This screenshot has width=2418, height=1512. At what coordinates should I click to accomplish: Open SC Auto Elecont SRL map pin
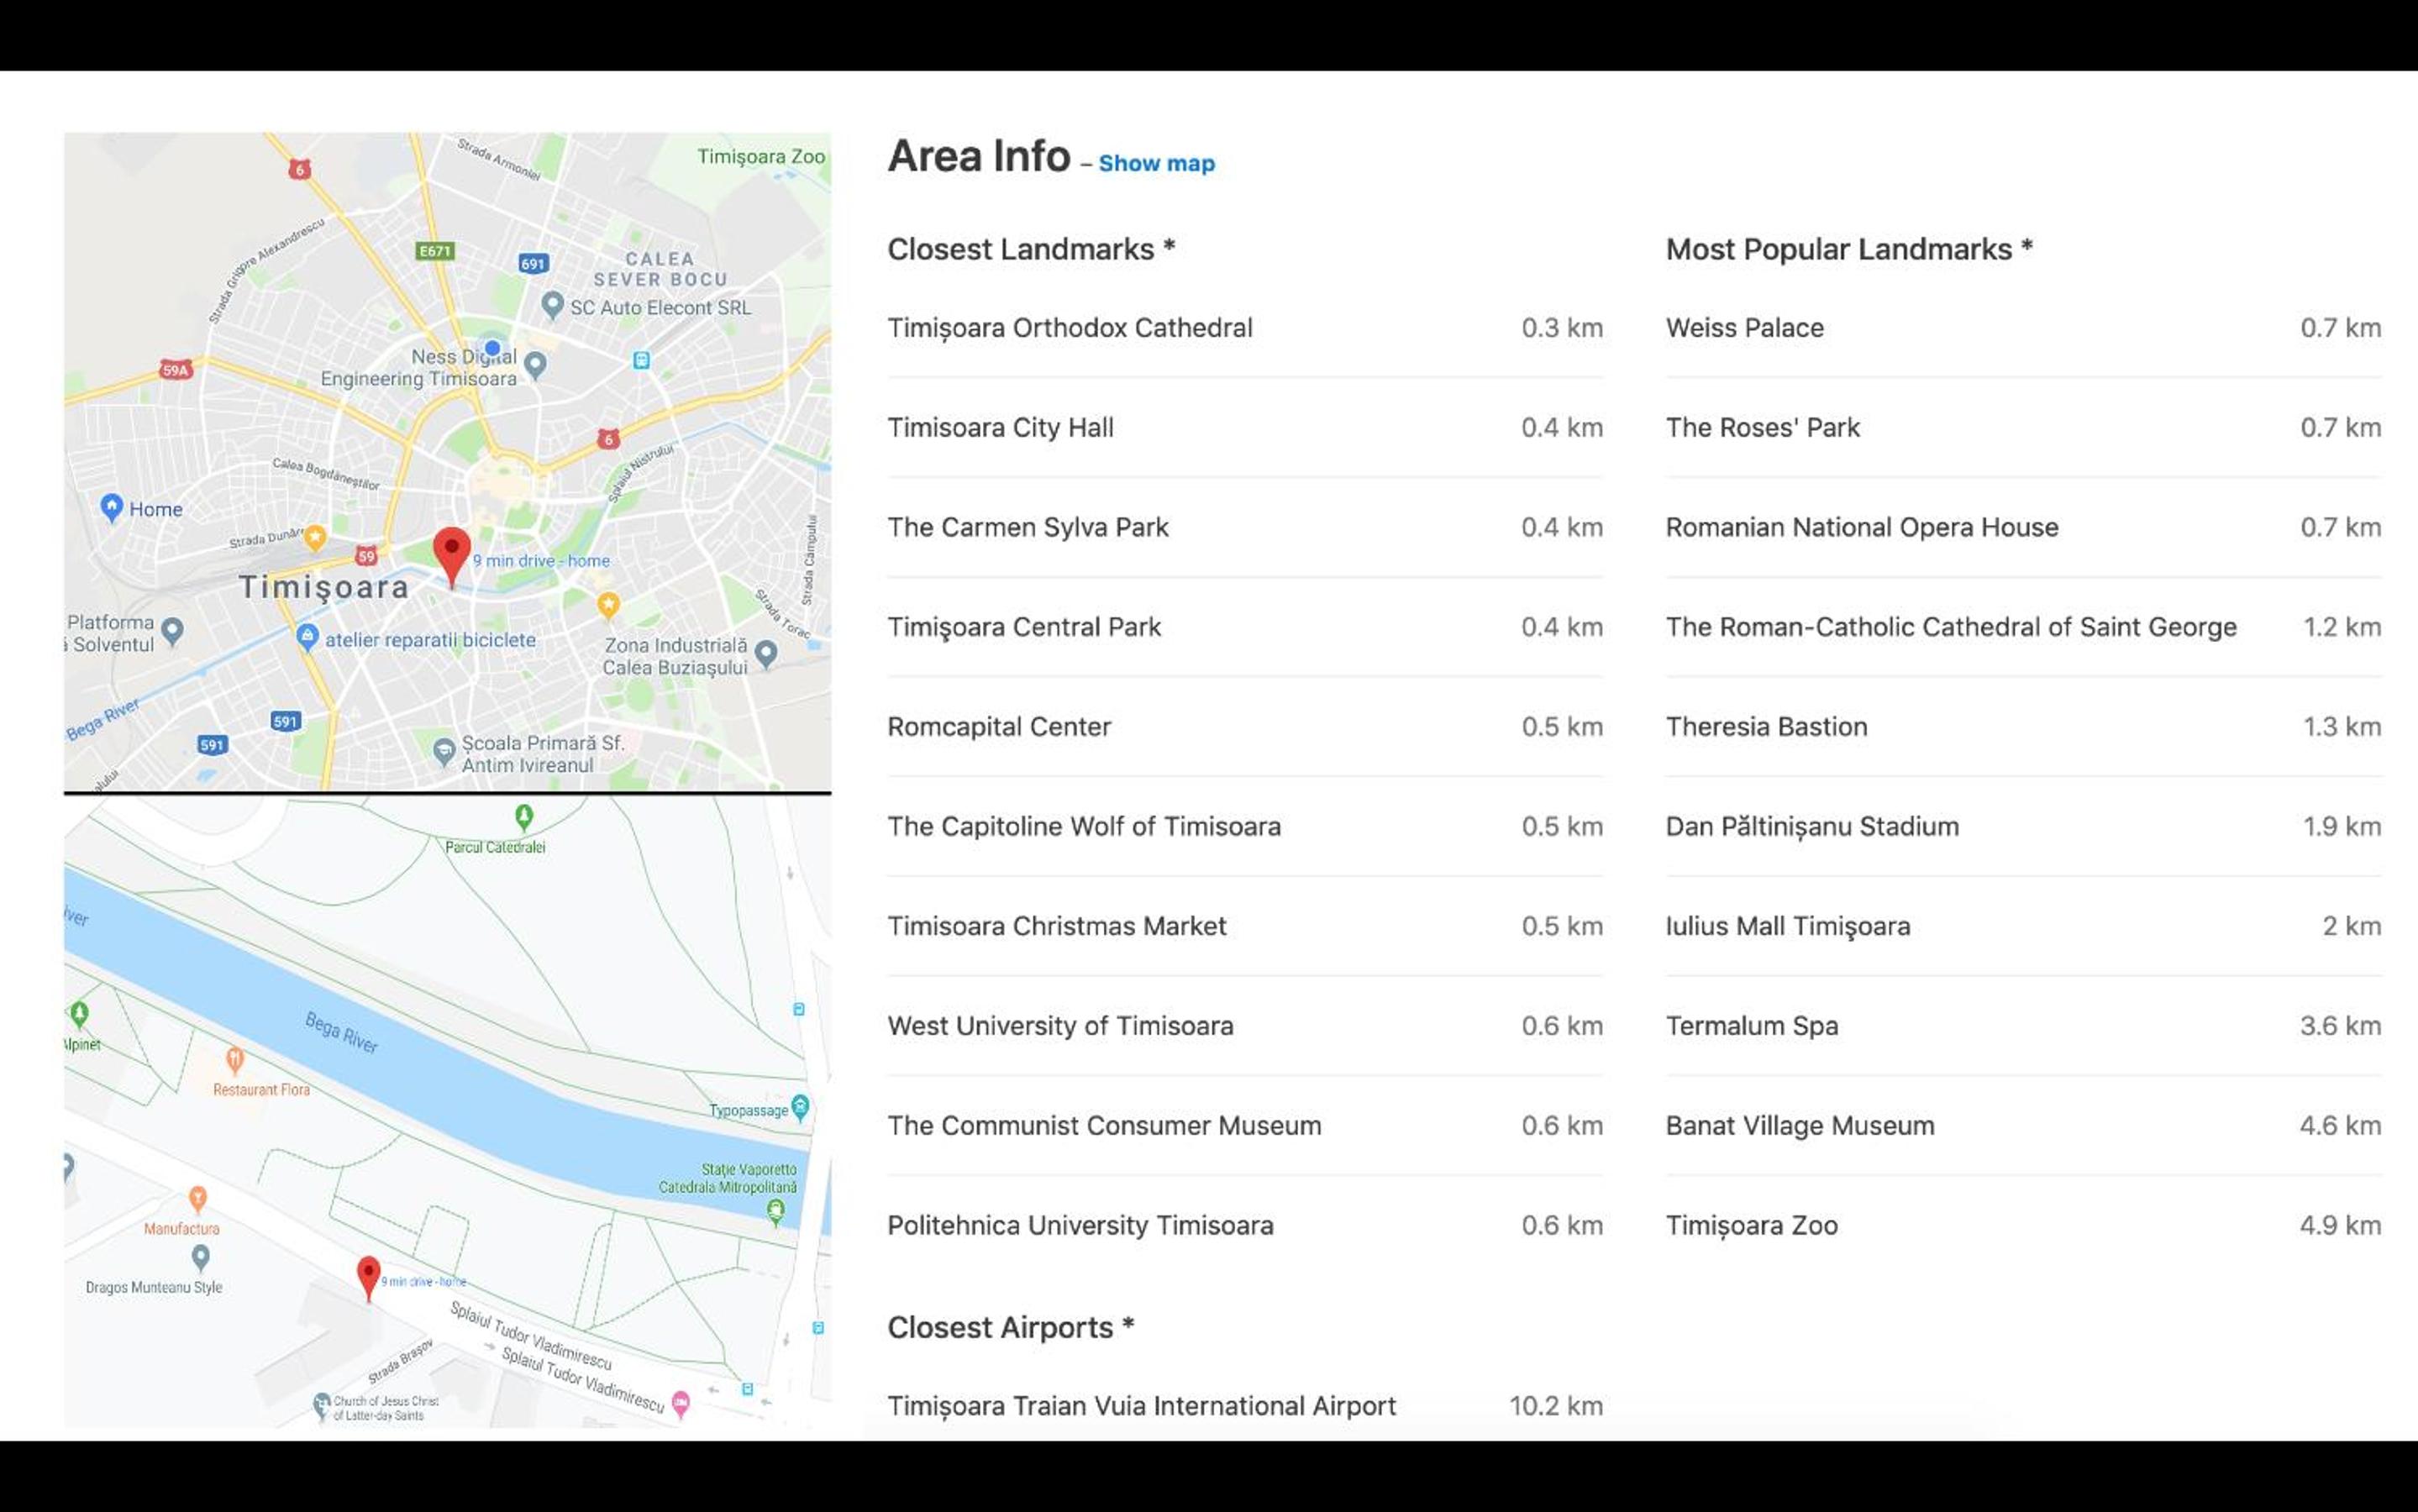552,305
